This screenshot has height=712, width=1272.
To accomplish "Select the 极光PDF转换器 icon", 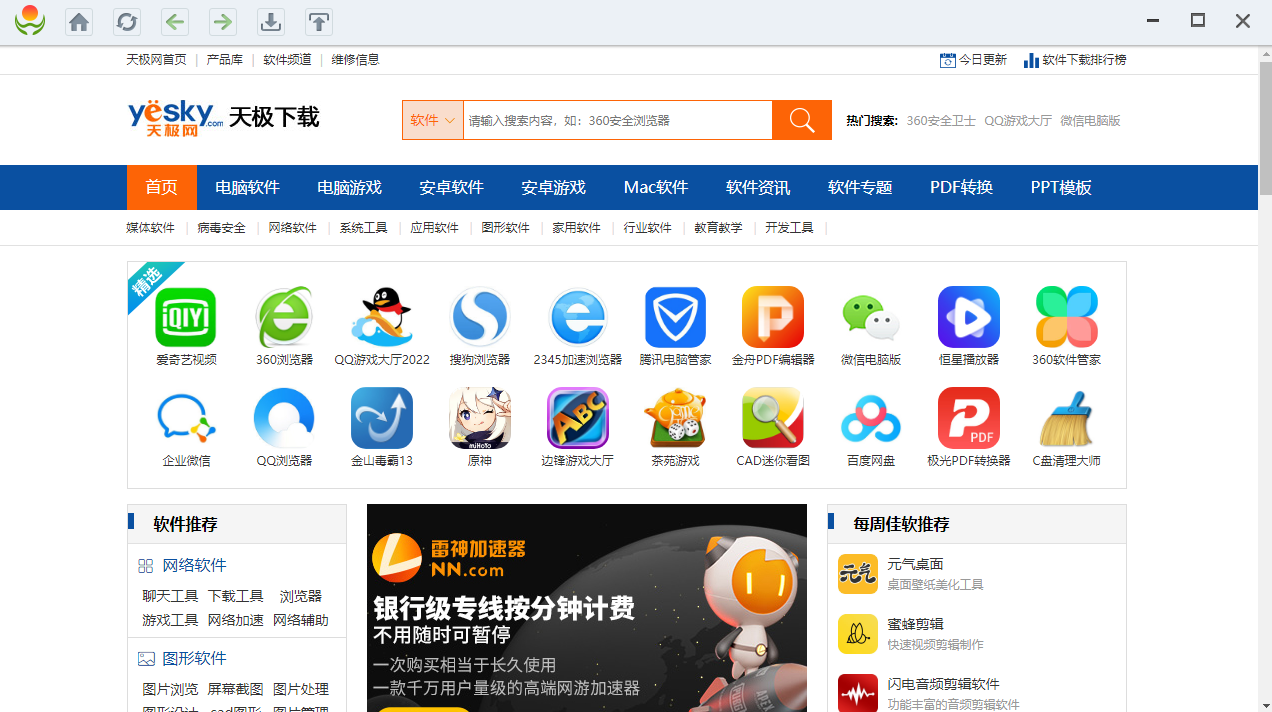I will point(969,418).
